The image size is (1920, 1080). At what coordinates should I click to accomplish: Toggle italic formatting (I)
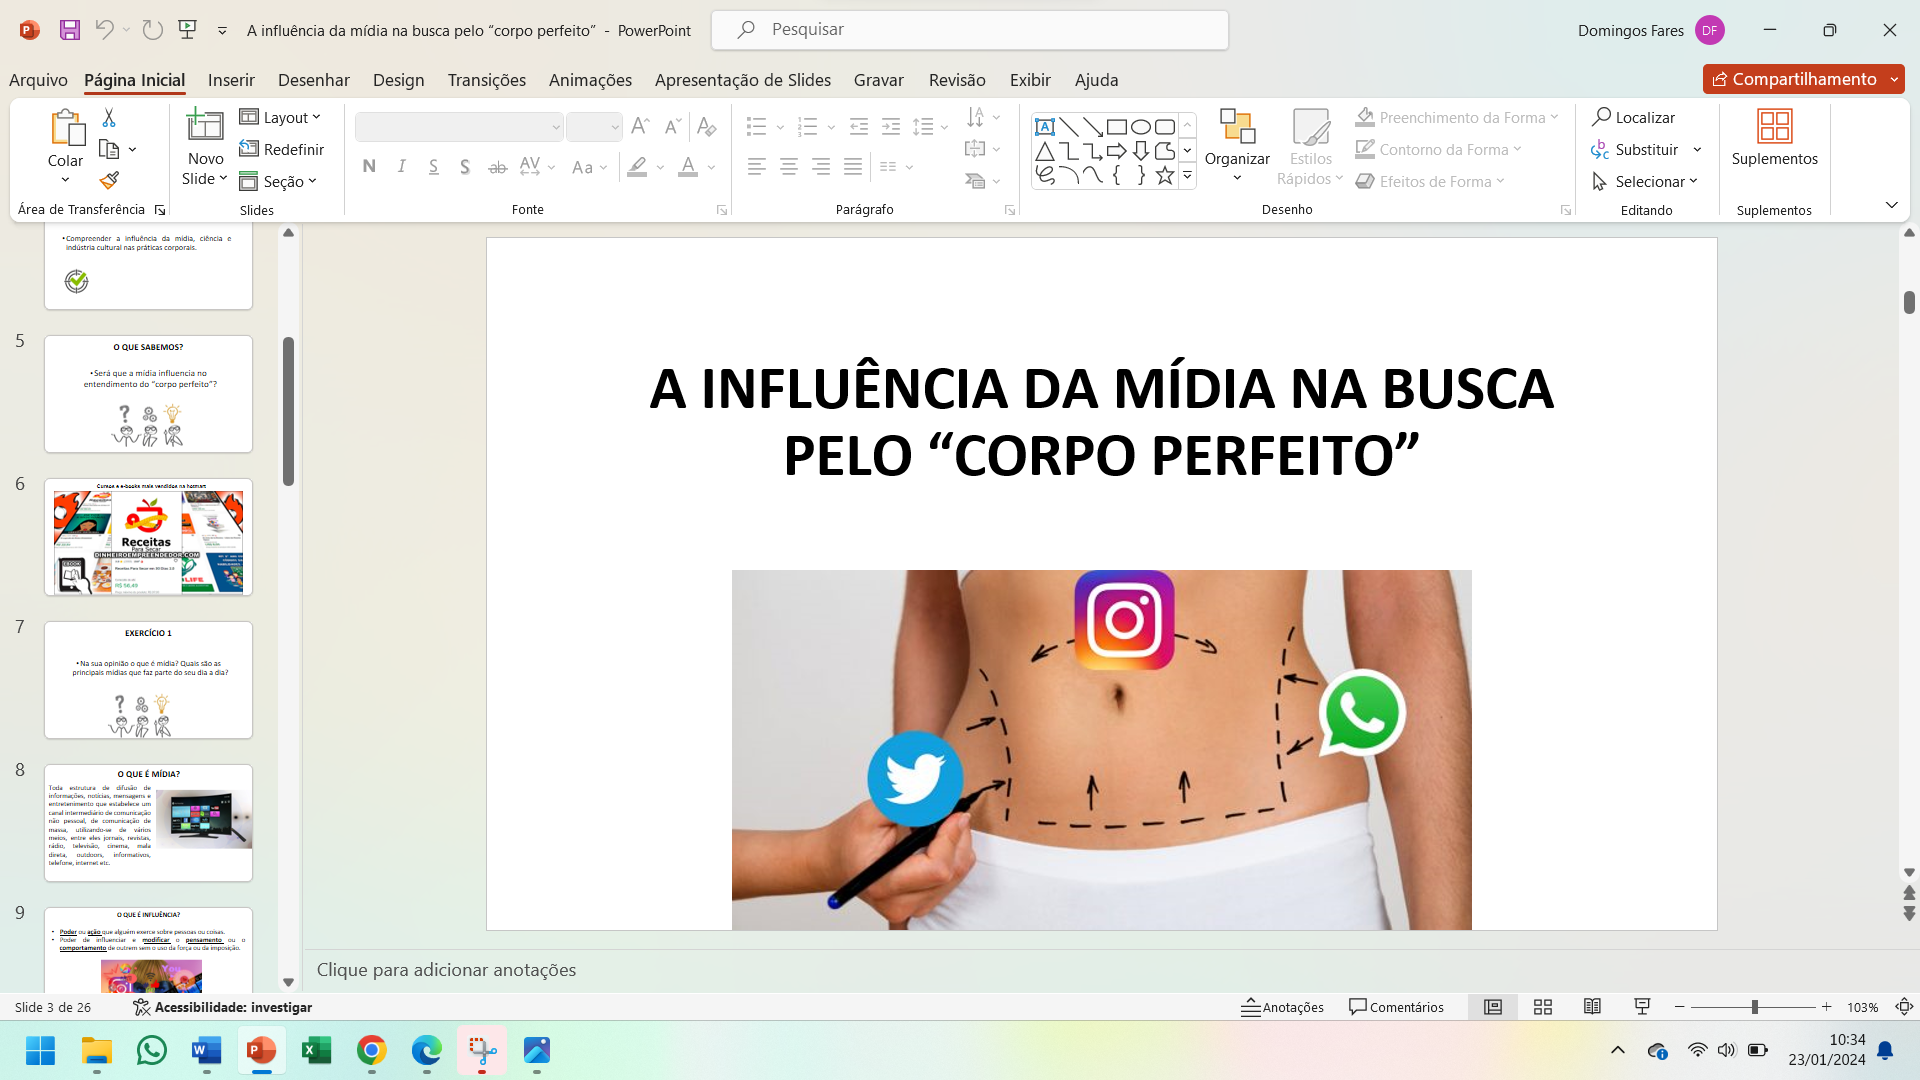click(401, 167)
